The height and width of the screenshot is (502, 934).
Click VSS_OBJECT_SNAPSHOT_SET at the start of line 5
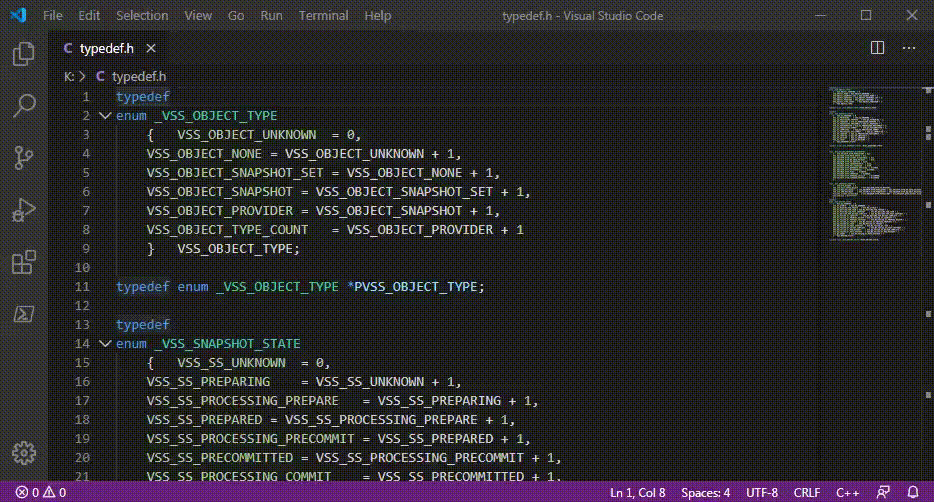pos(235,173)
